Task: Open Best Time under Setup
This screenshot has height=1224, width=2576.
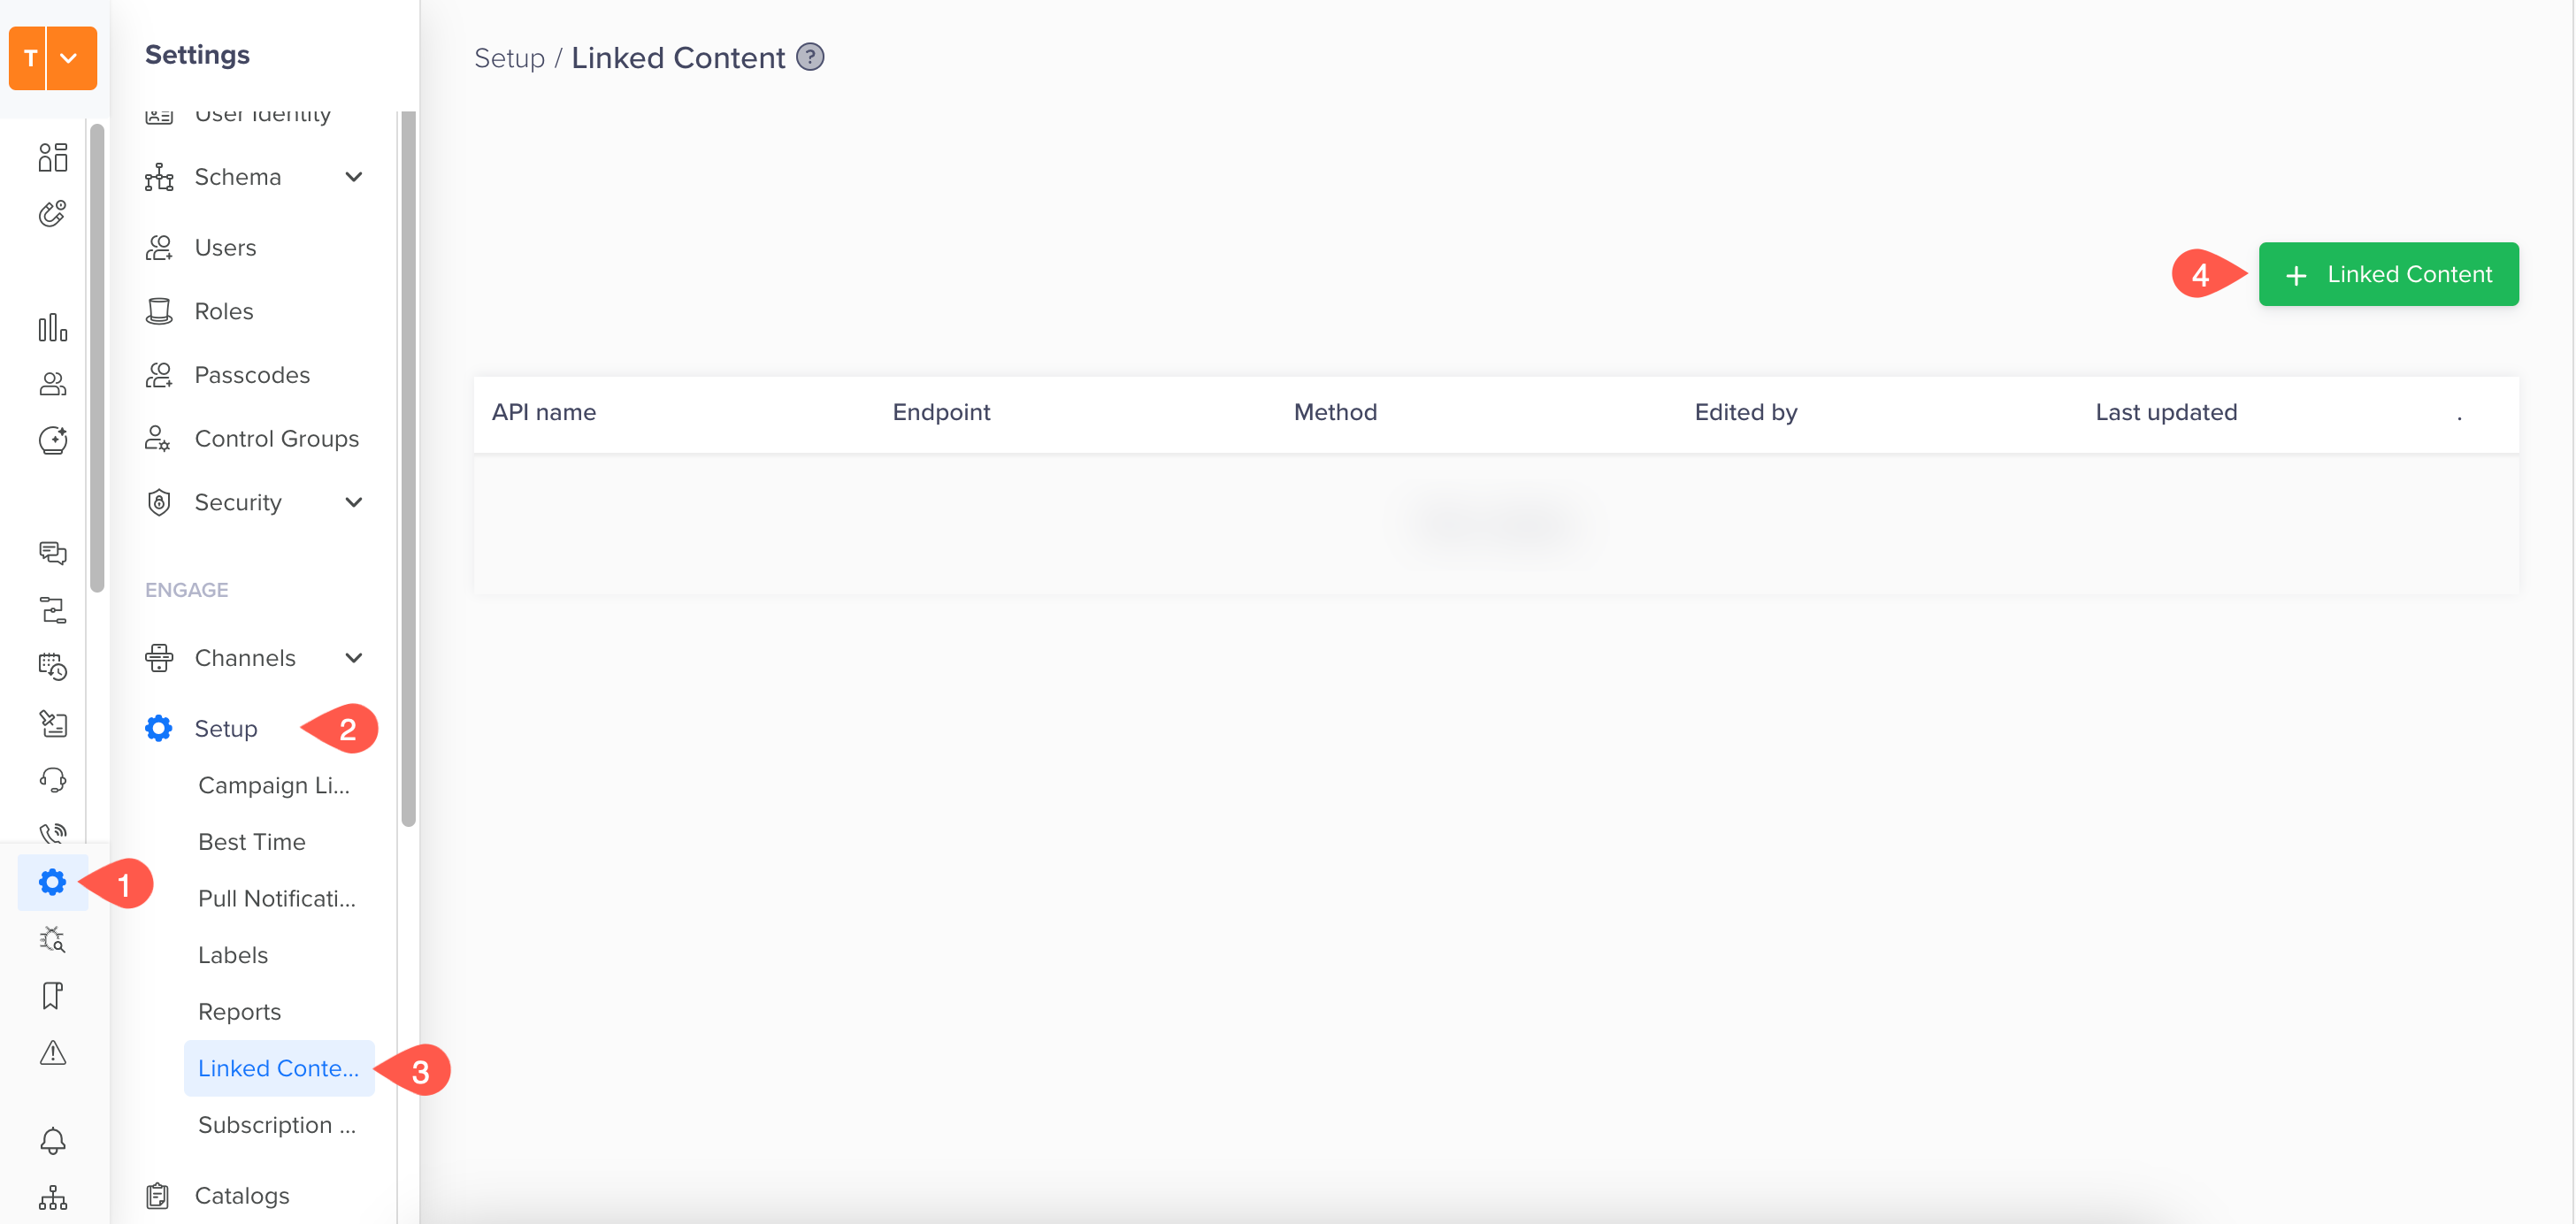Action: tap(252, 842)
